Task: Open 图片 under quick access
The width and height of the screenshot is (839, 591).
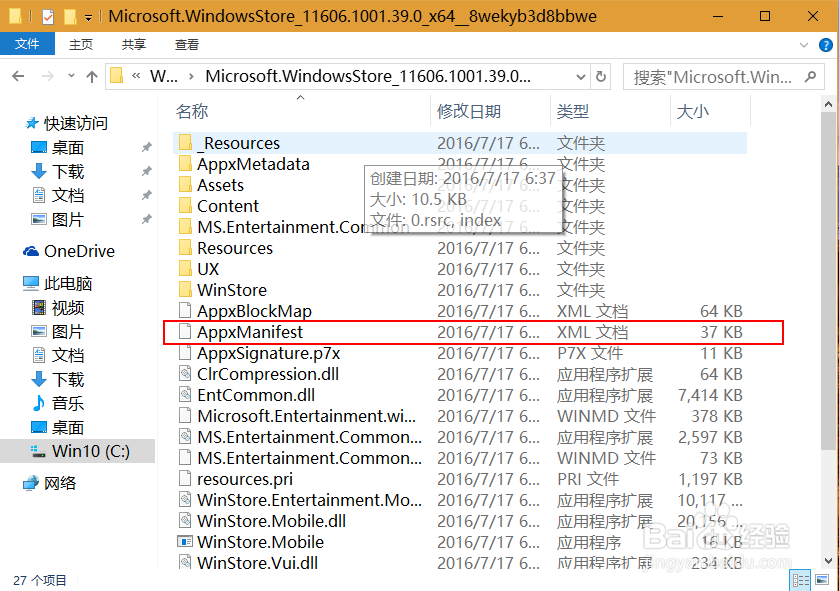Action: (x=67, y=219)
